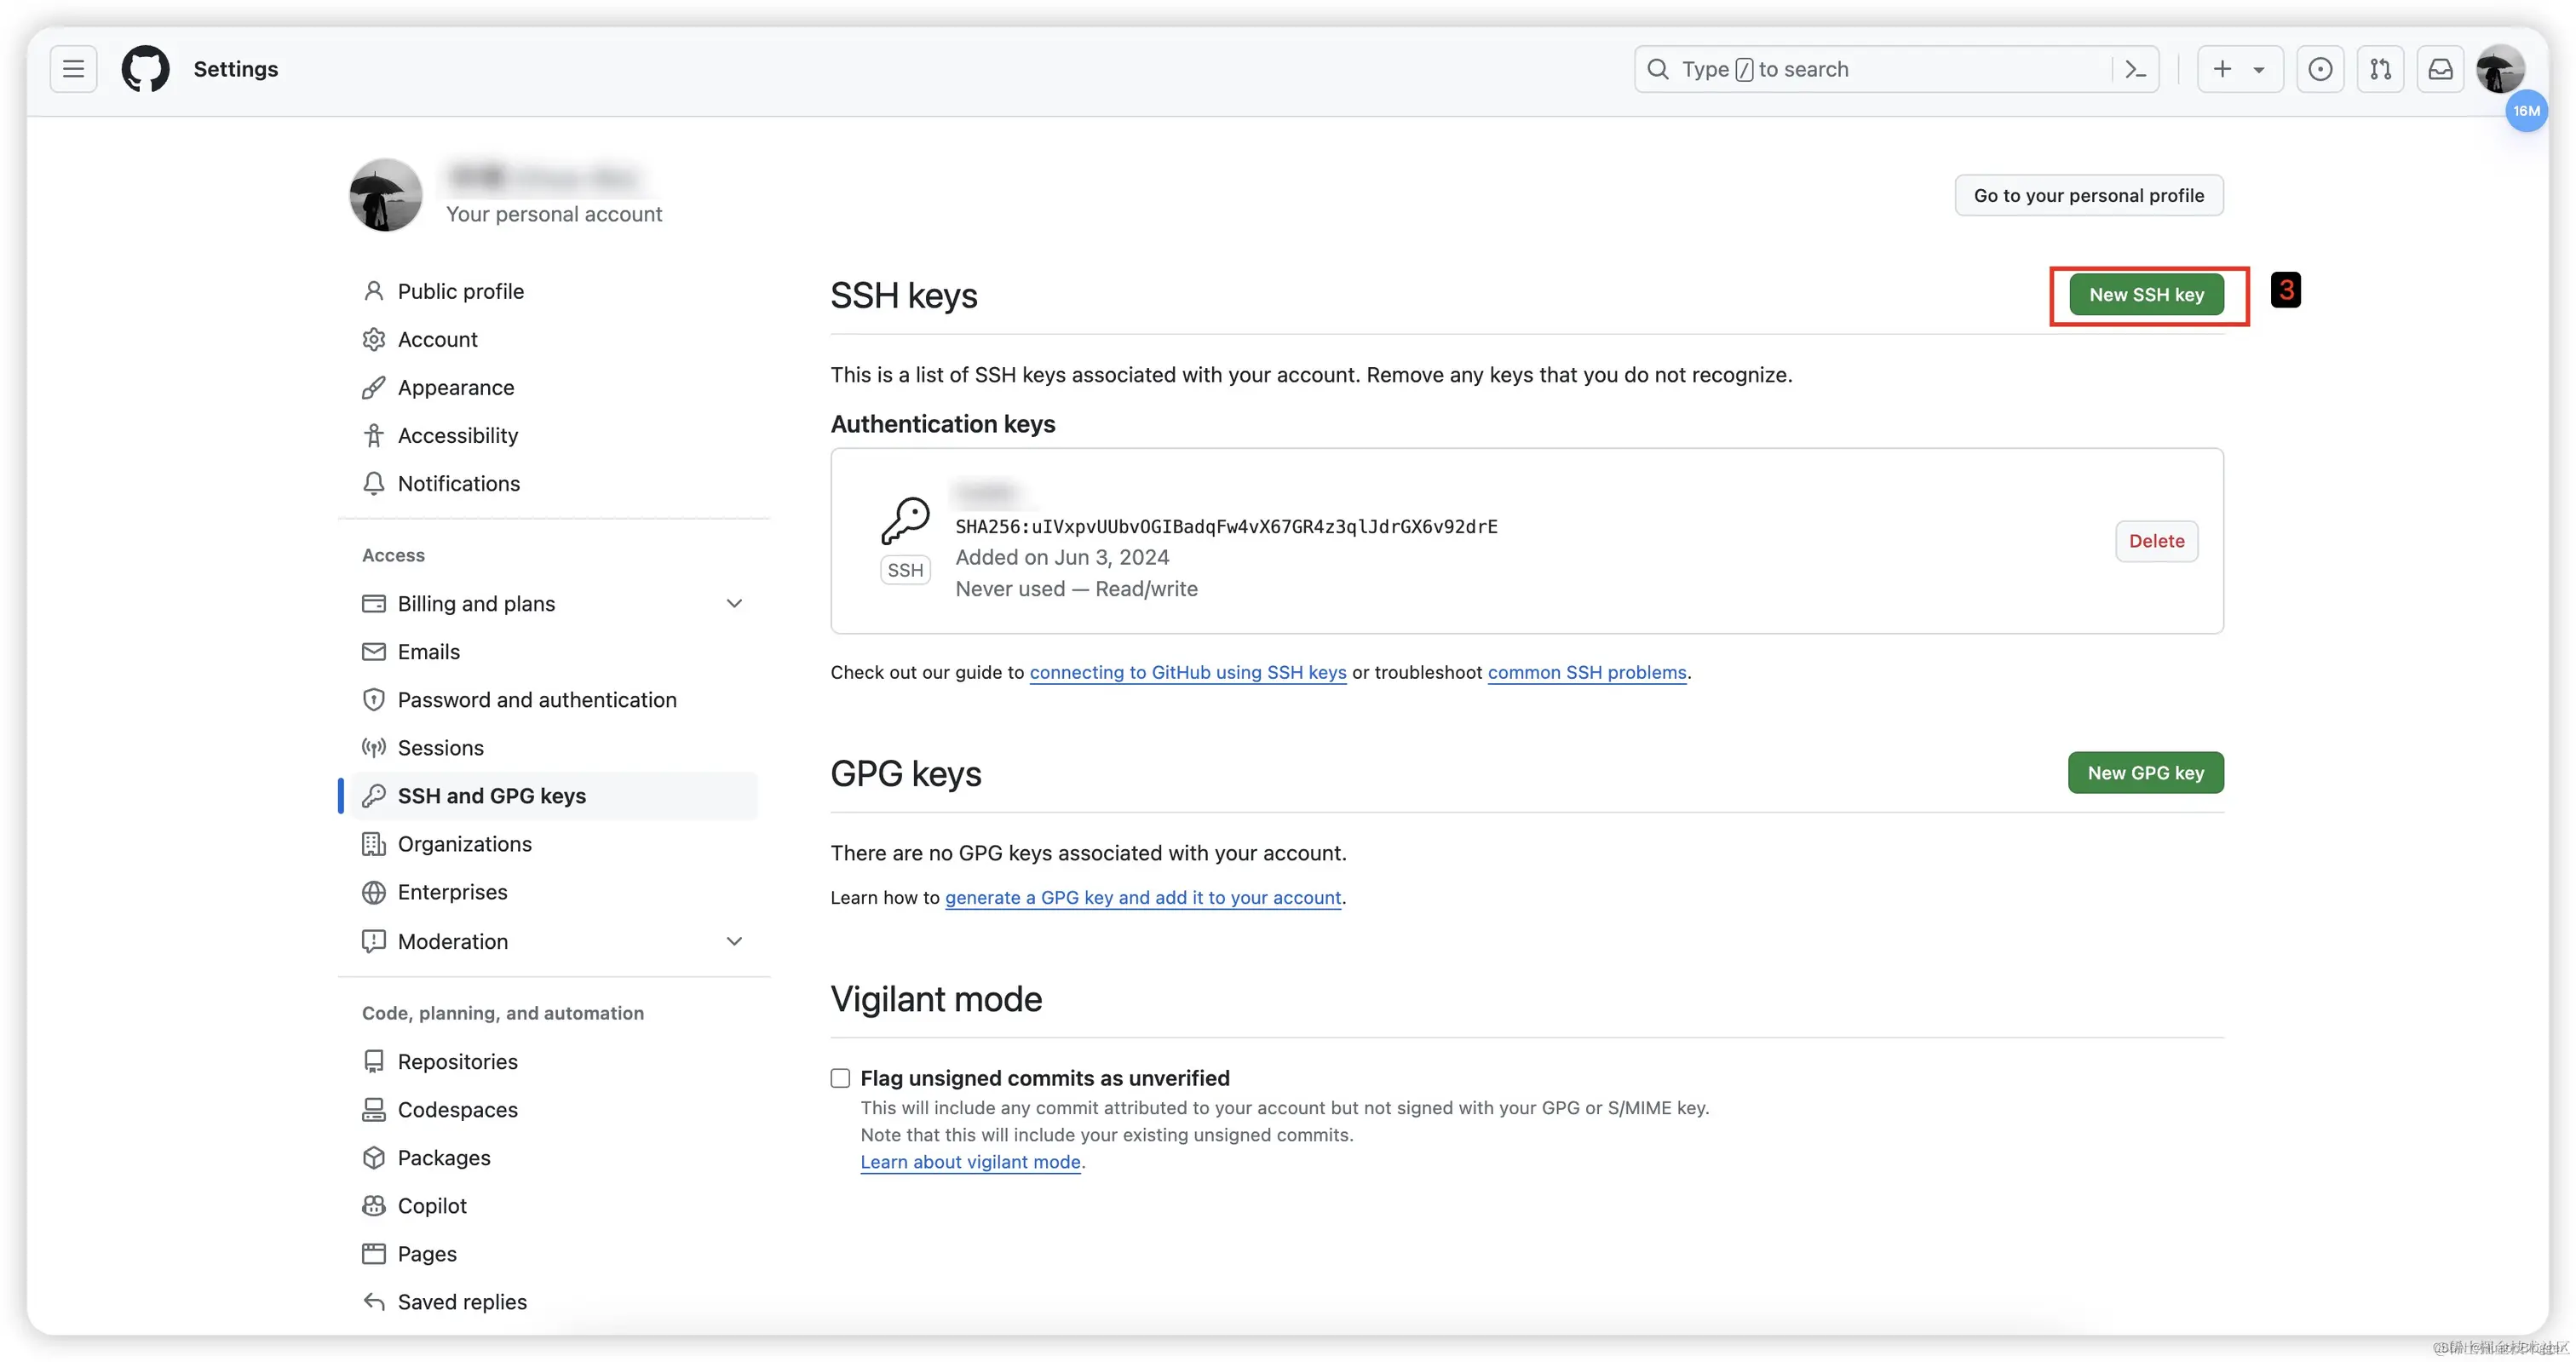Expand Billing and plans section
Viewport: 2576px width, 1362px height.
coord(734,603)
